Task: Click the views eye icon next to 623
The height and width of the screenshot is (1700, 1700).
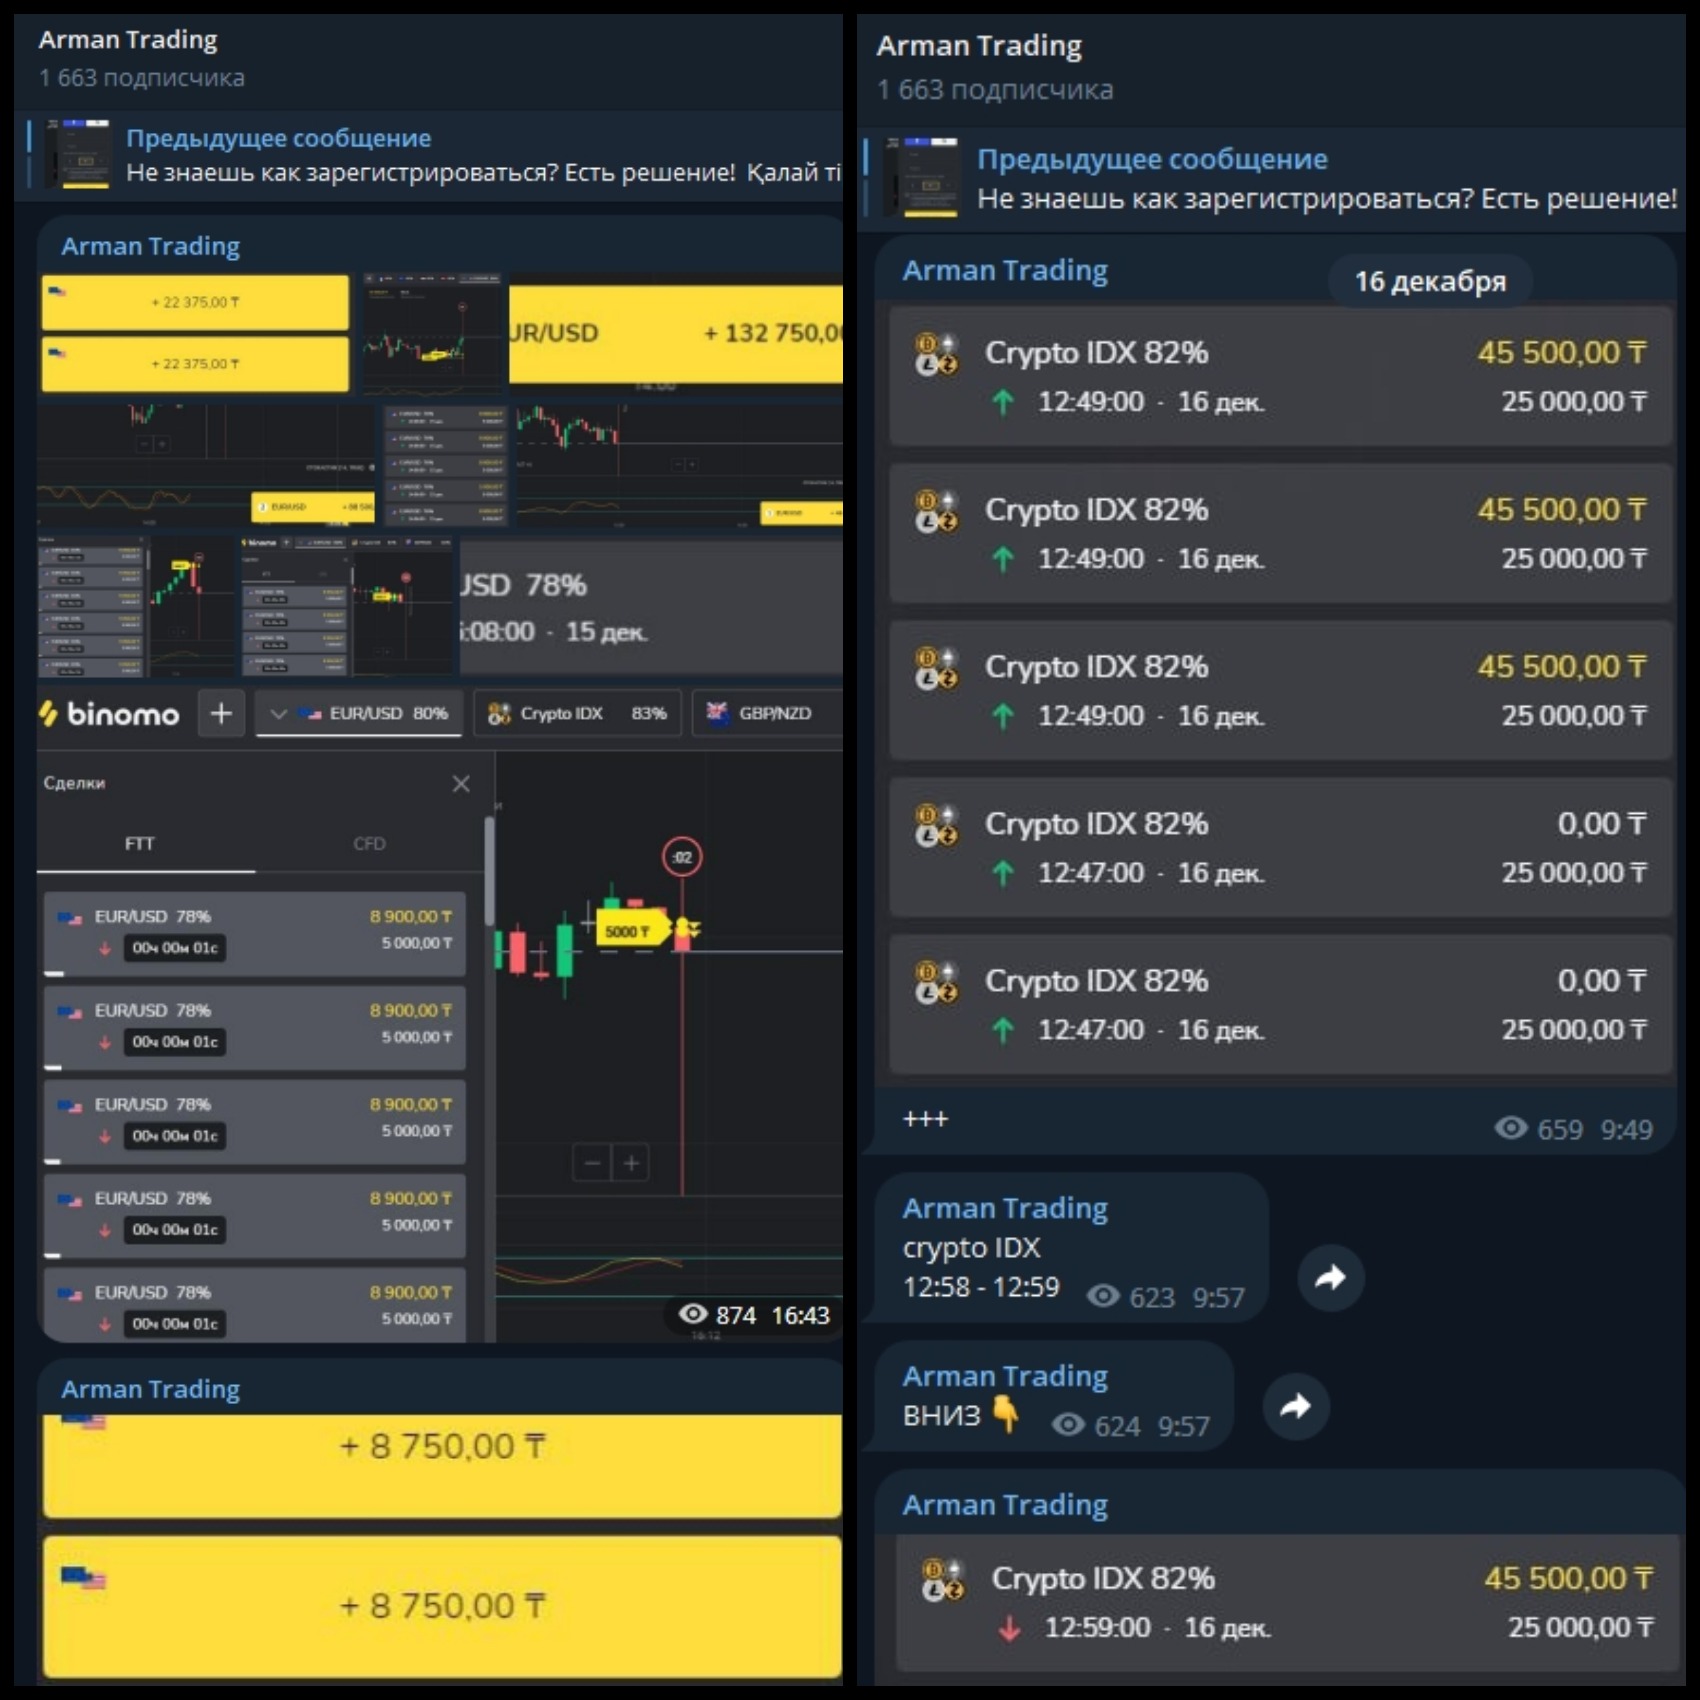Action: pyautogui.click(x=1103, y=1296)
